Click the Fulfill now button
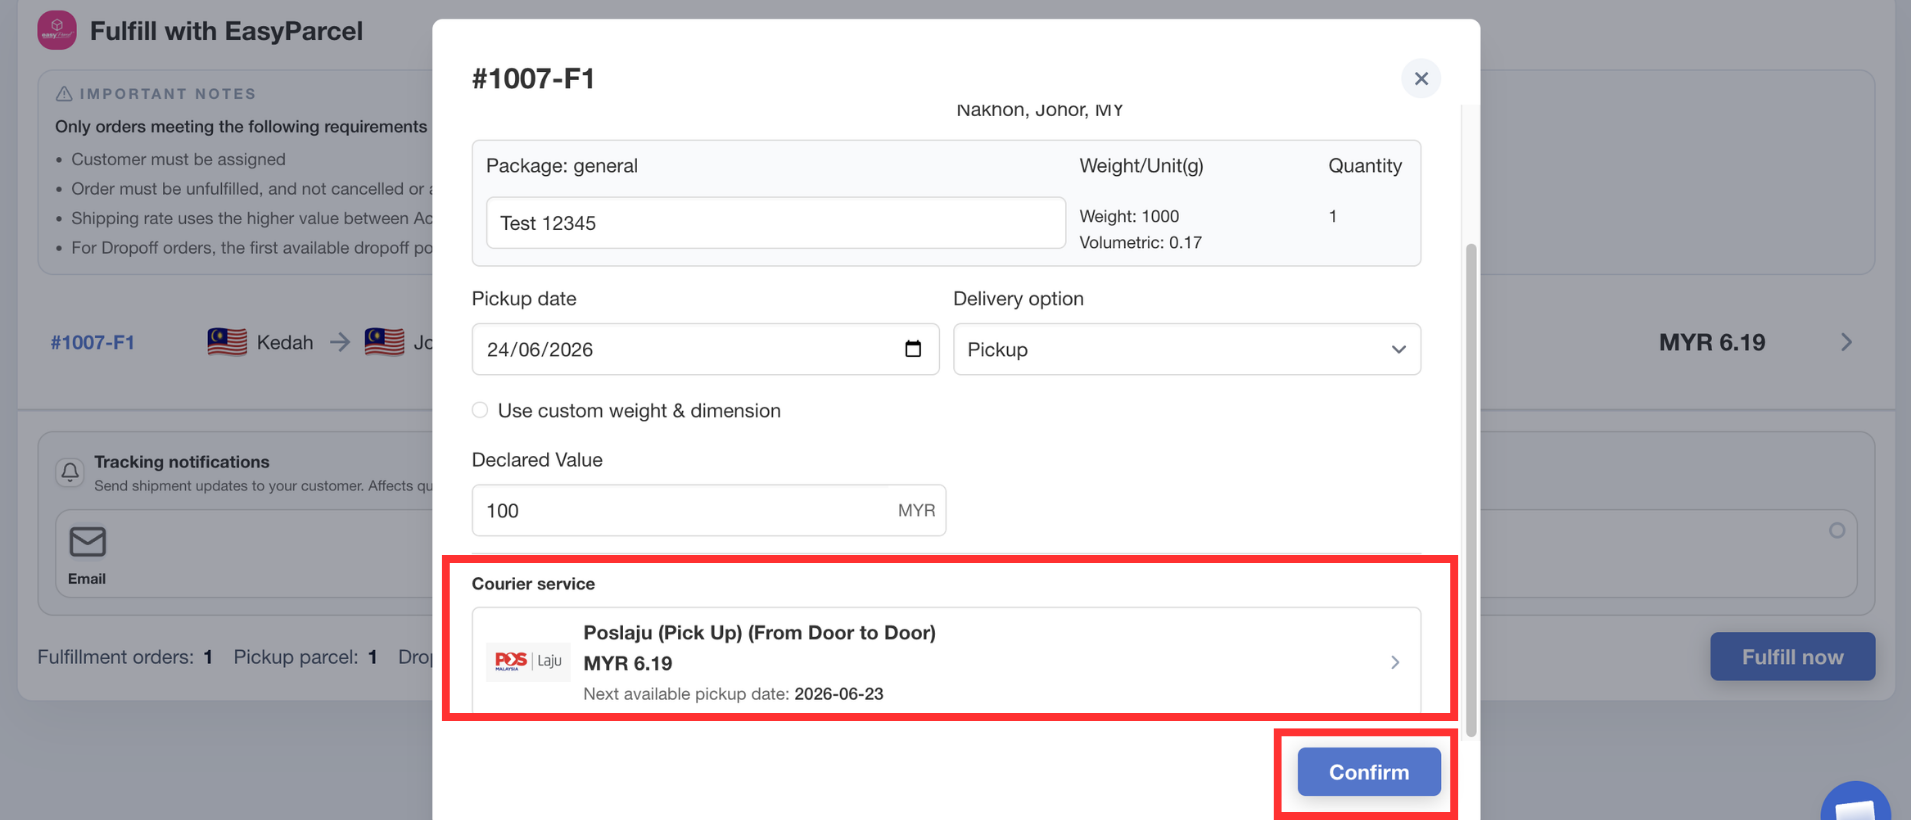 1792,657
